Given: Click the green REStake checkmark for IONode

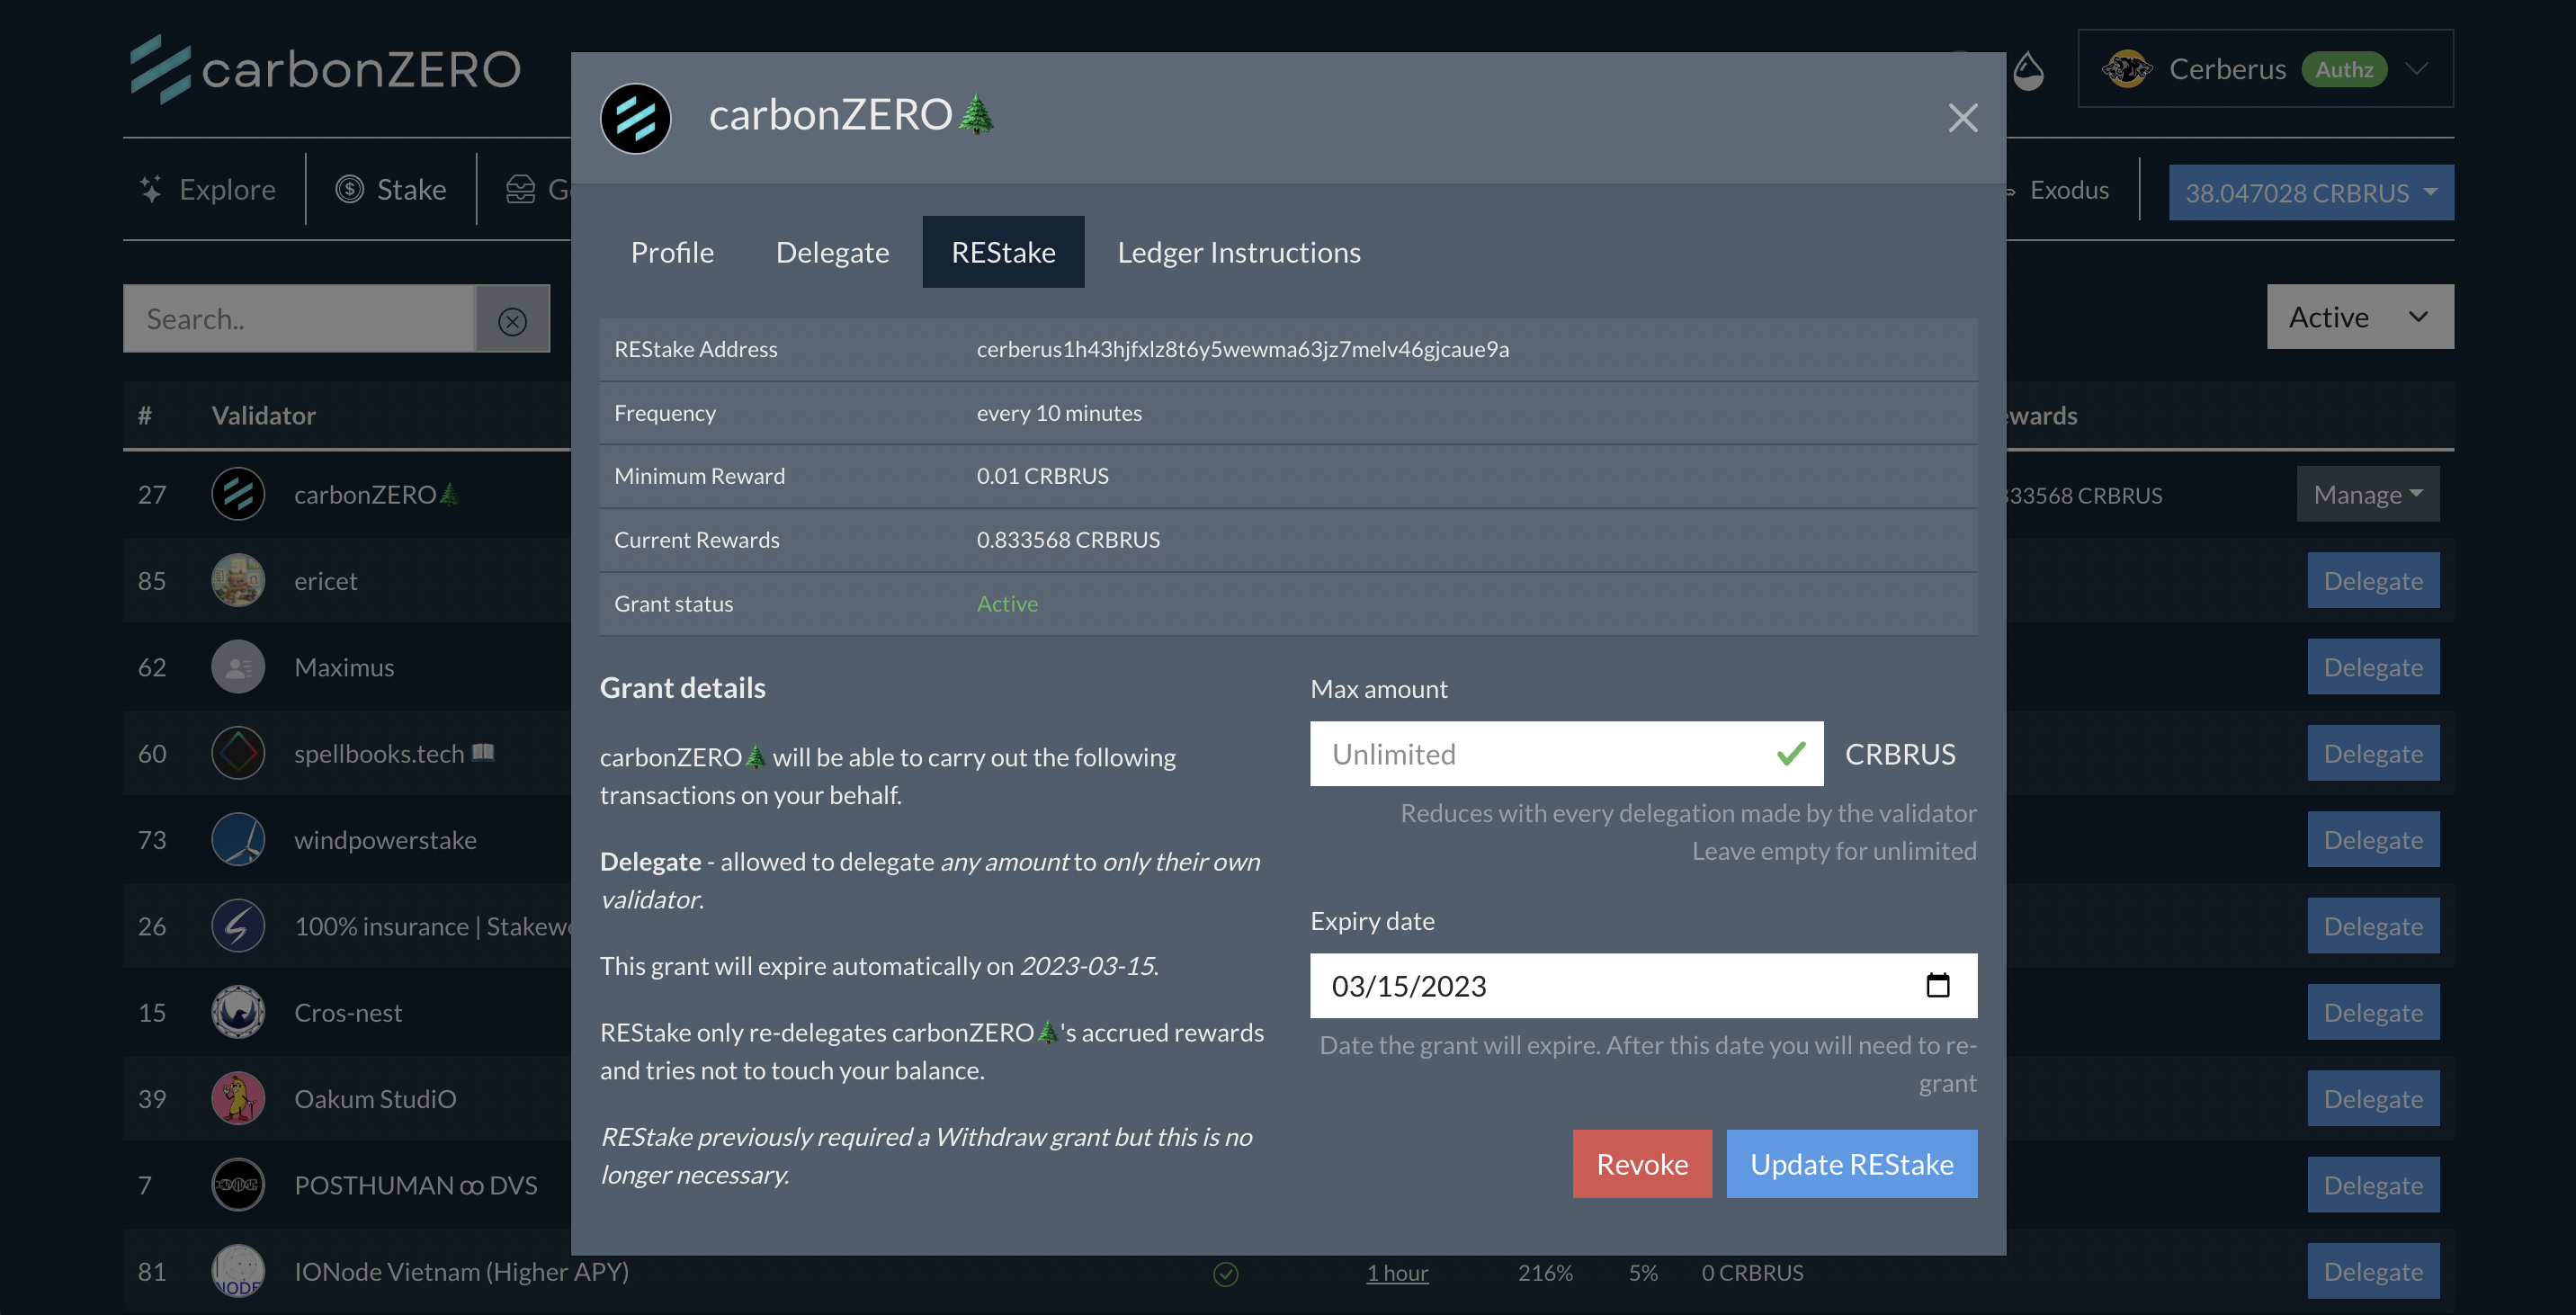Looking at the screenshot, I should tap(1225, 1273).
